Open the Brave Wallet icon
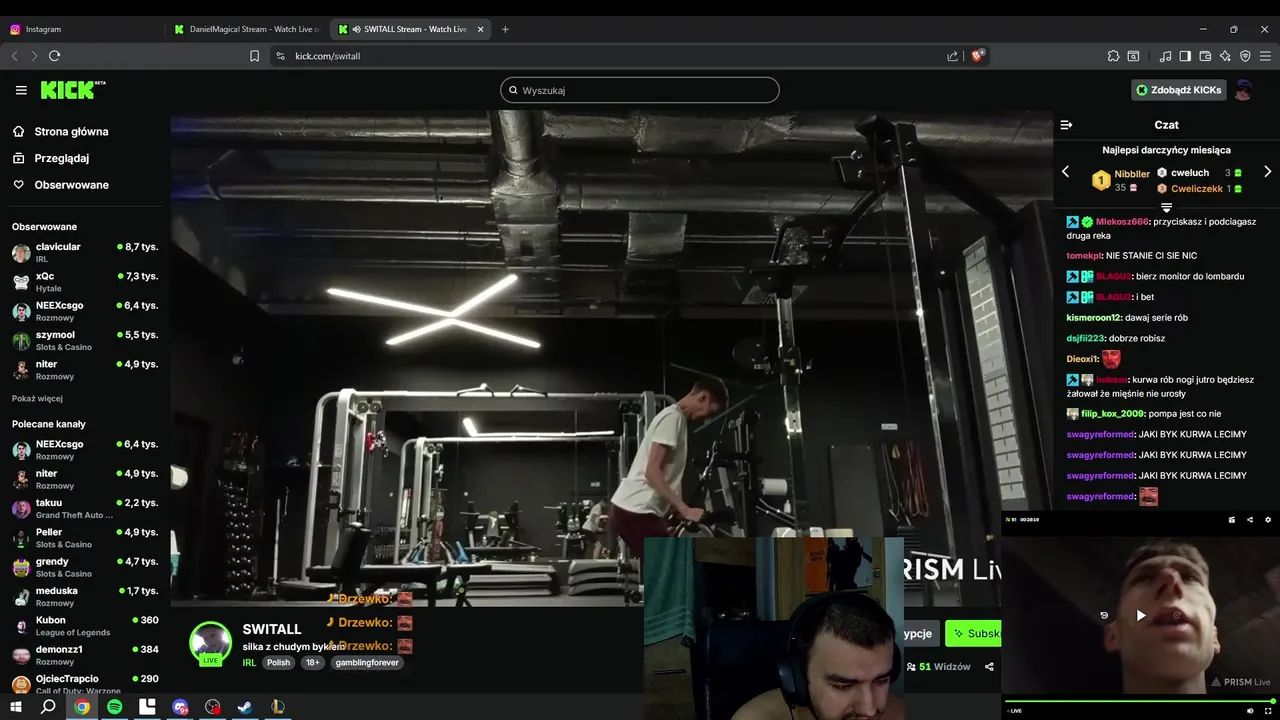Image resolution: width=1280 pixels, height=720 pixels. 1205,56
